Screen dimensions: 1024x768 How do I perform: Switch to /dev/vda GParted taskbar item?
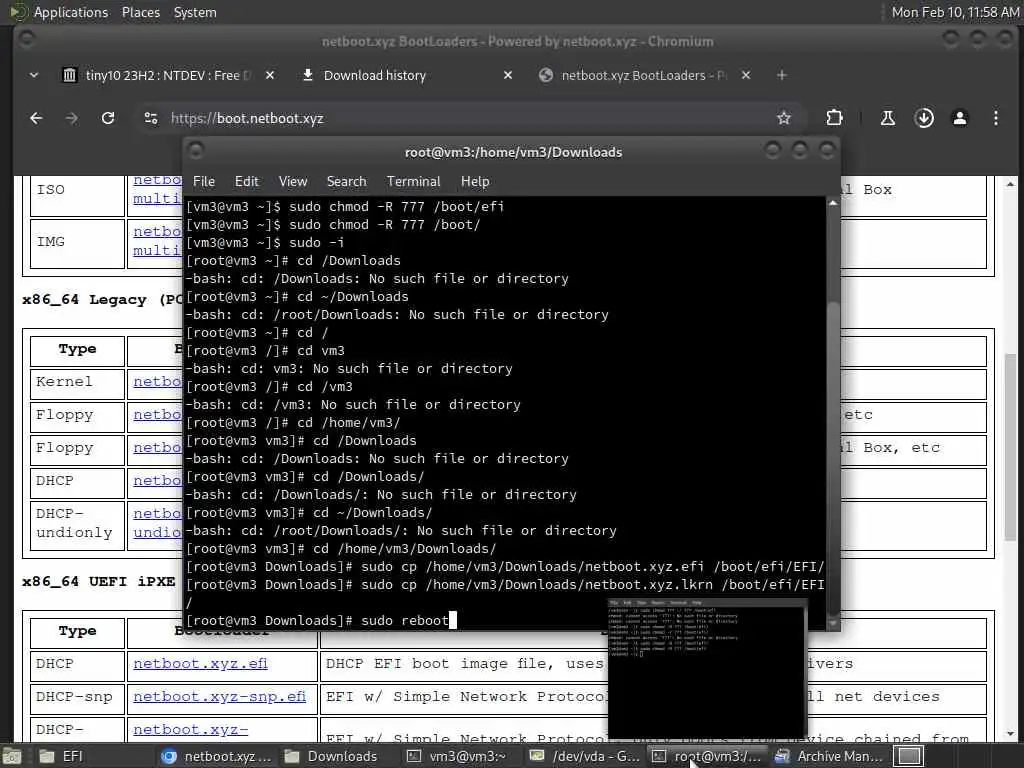point(584,756)
